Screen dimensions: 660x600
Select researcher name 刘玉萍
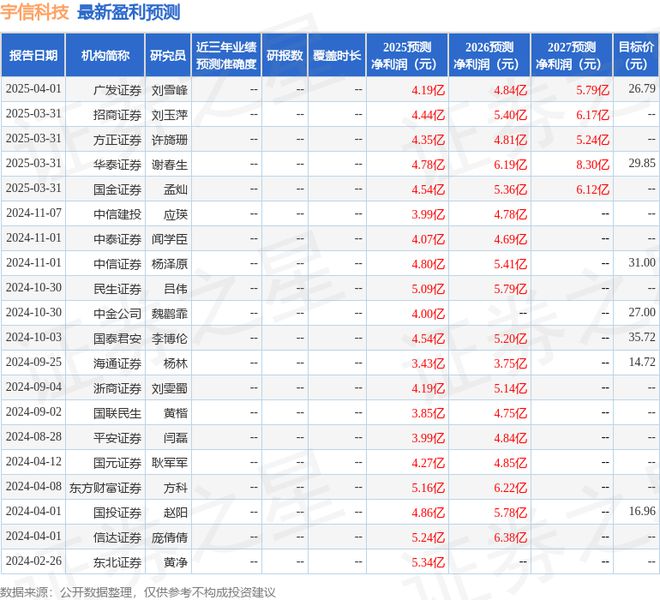169,115
